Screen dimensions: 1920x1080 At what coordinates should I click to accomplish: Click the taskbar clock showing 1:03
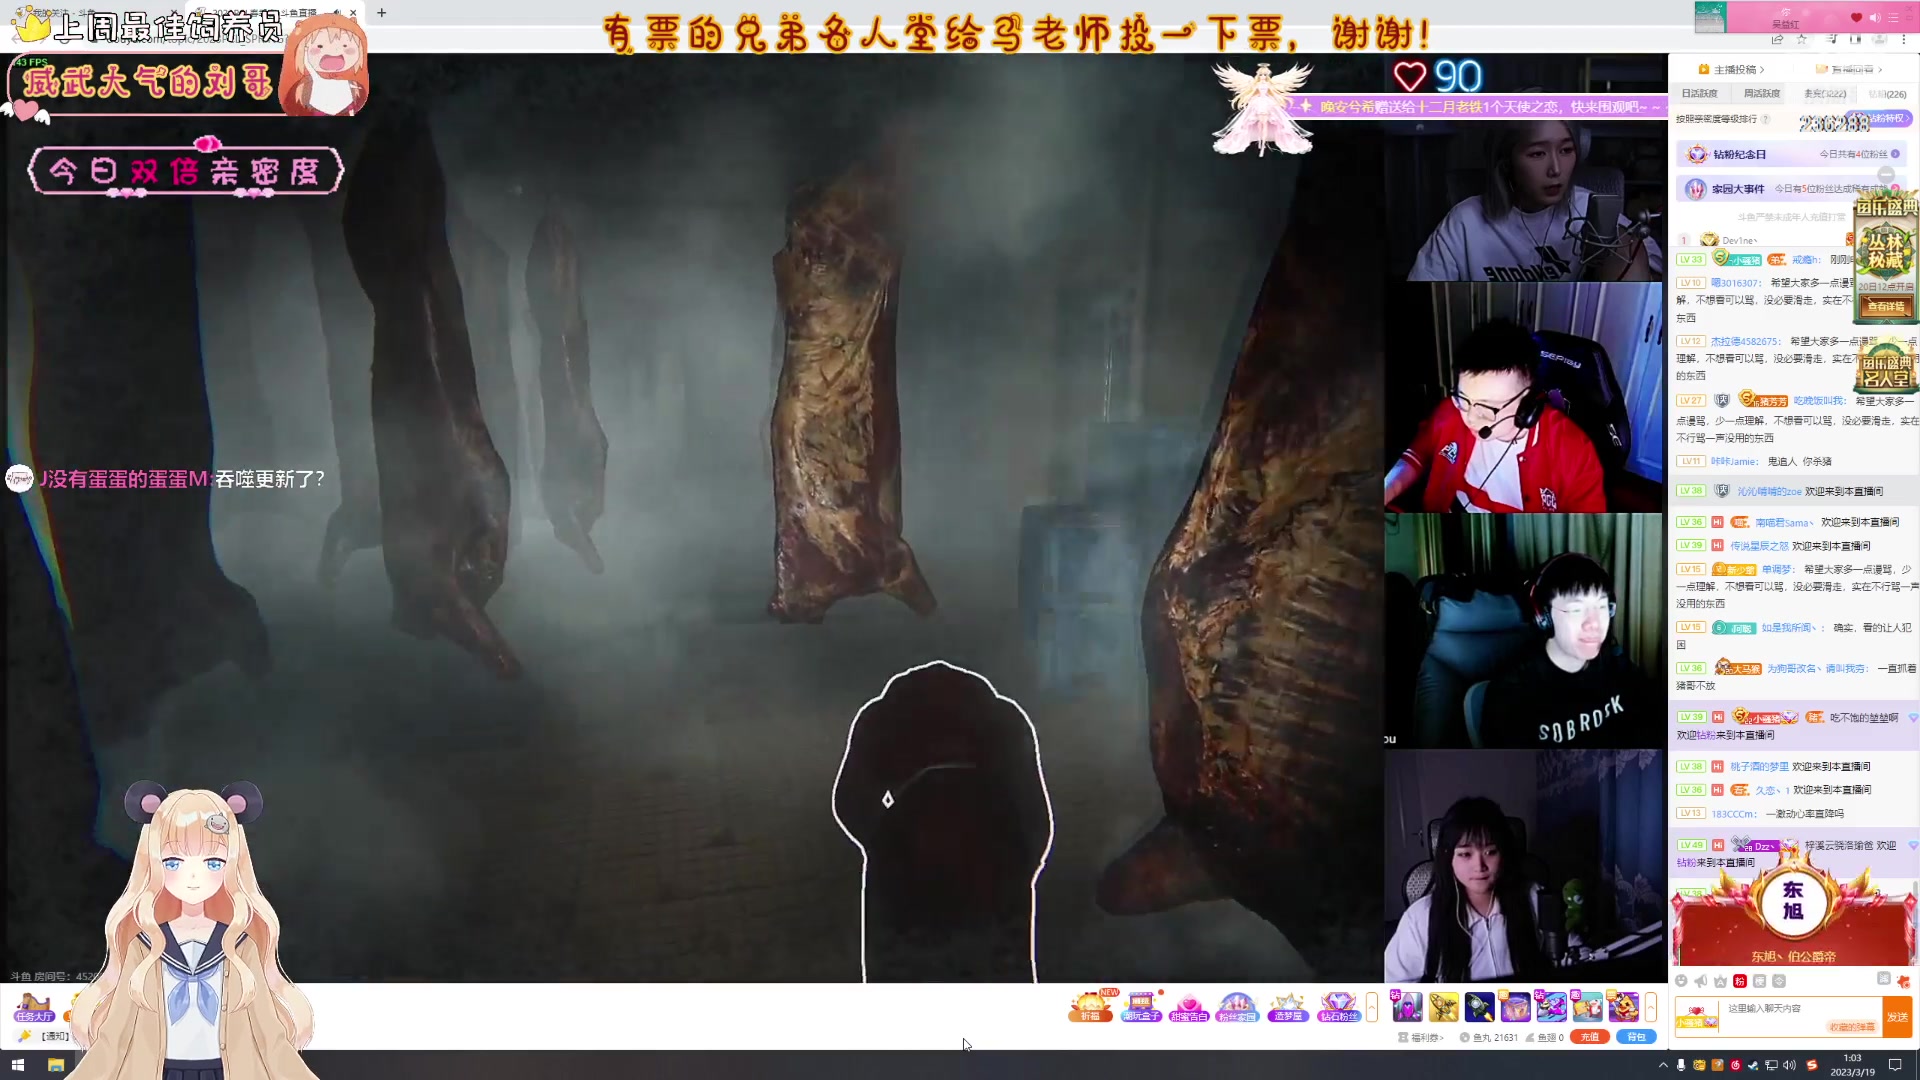[1852, 1065]
